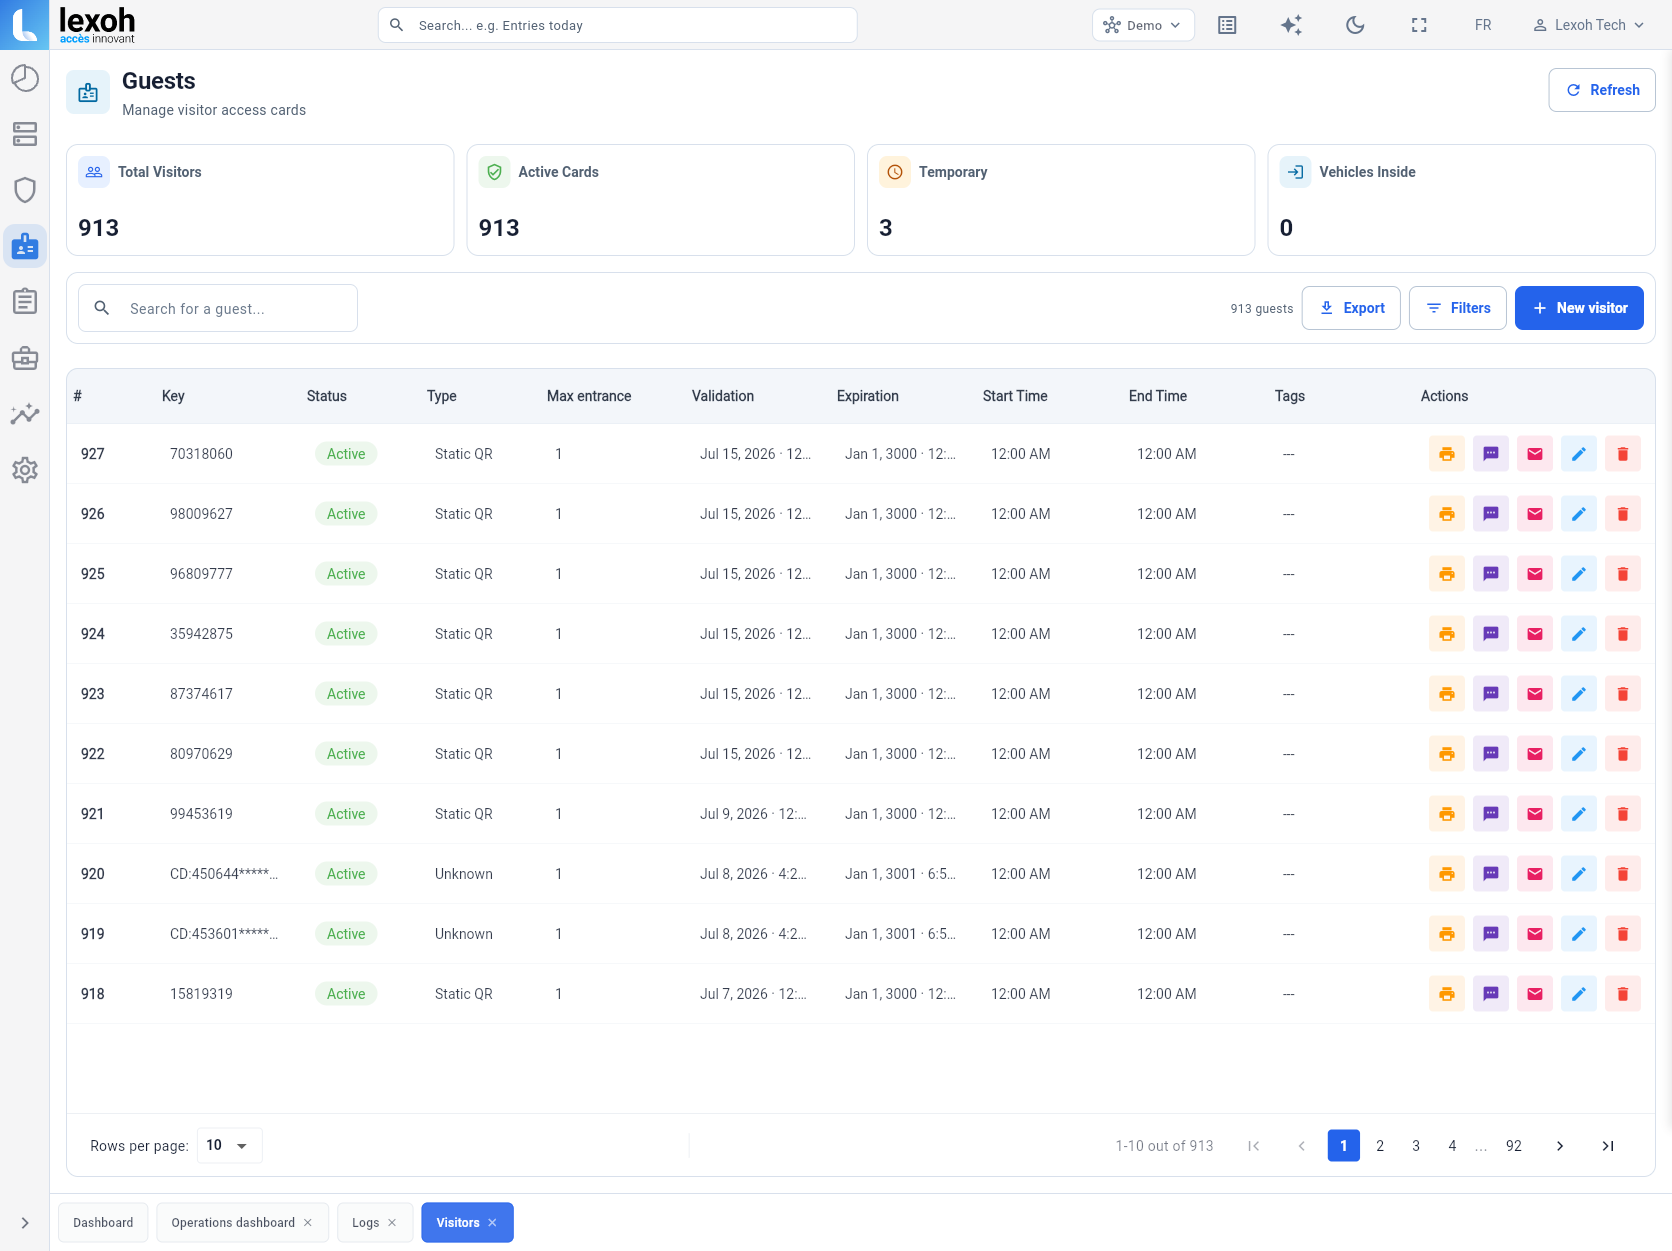
Task: Delete guest 923 with the trash icon
Action: tap(1623, 694)
